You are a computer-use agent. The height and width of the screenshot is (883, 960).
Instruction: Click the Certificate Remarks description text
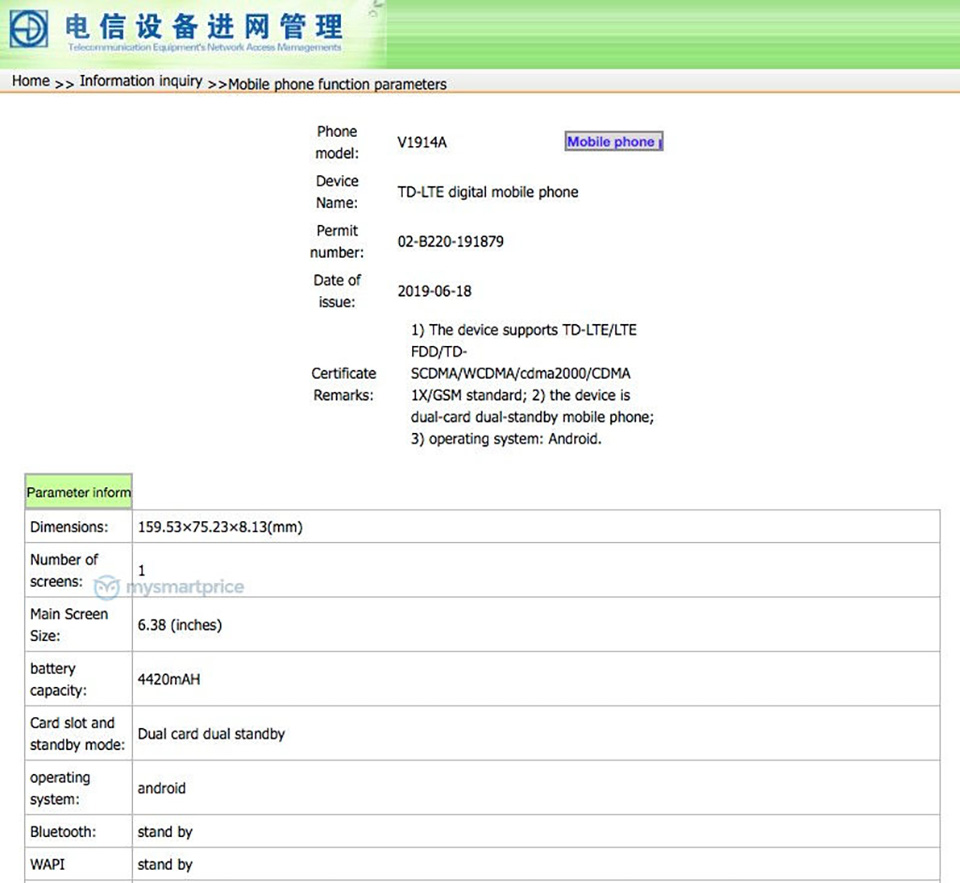(532, 384)
